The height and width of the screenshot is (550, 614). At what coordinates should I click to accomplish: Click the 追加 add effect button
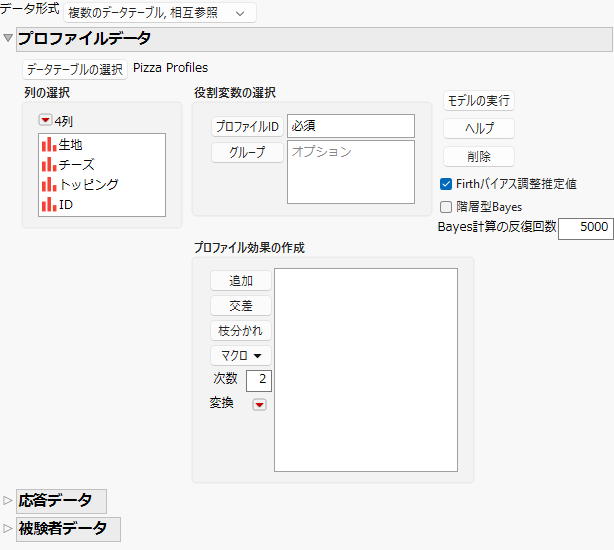pos(241,281)
